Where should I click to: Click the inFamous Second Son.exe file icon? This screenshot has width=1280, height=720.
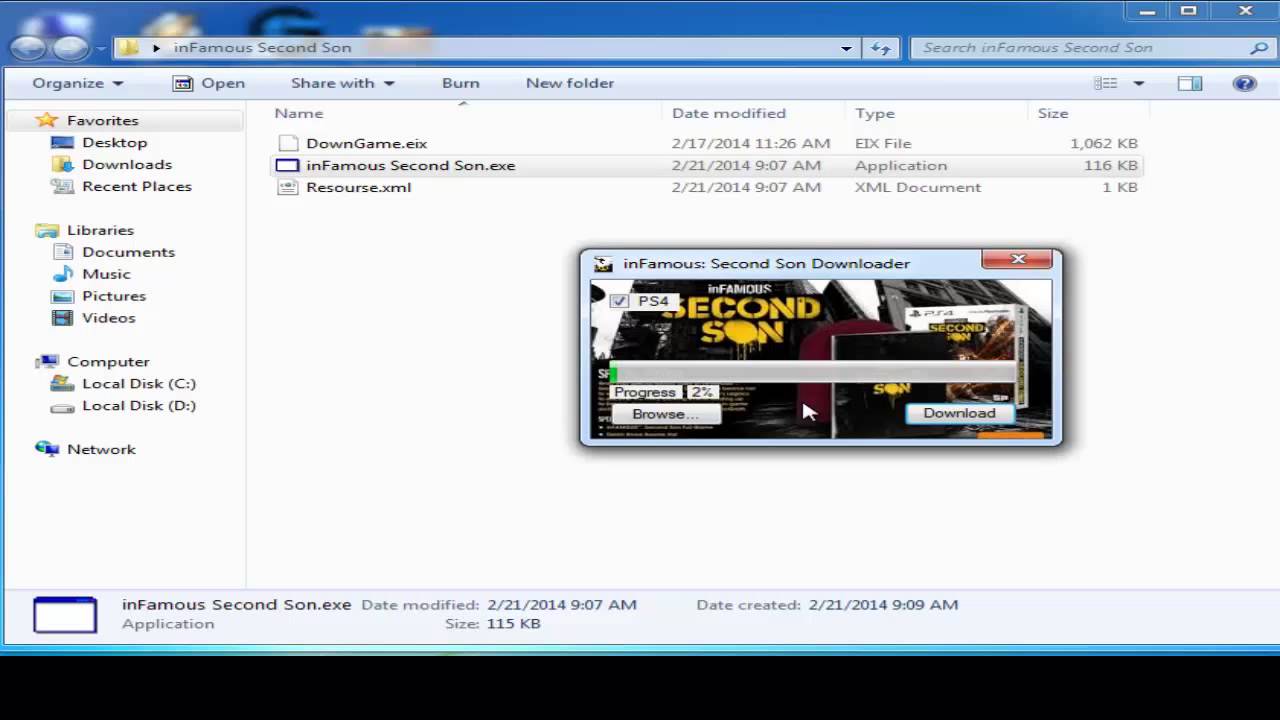tap(288, 165)
